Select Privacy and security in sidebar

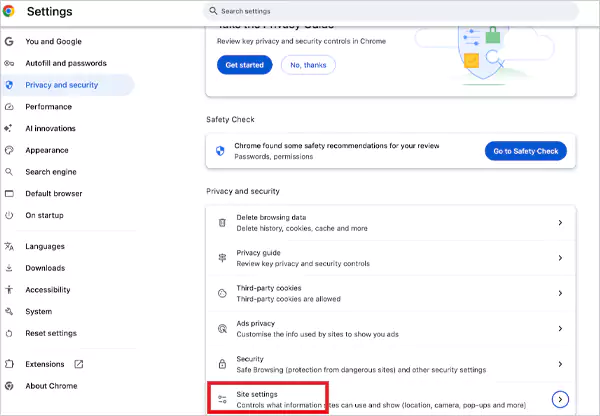point(68,85)
